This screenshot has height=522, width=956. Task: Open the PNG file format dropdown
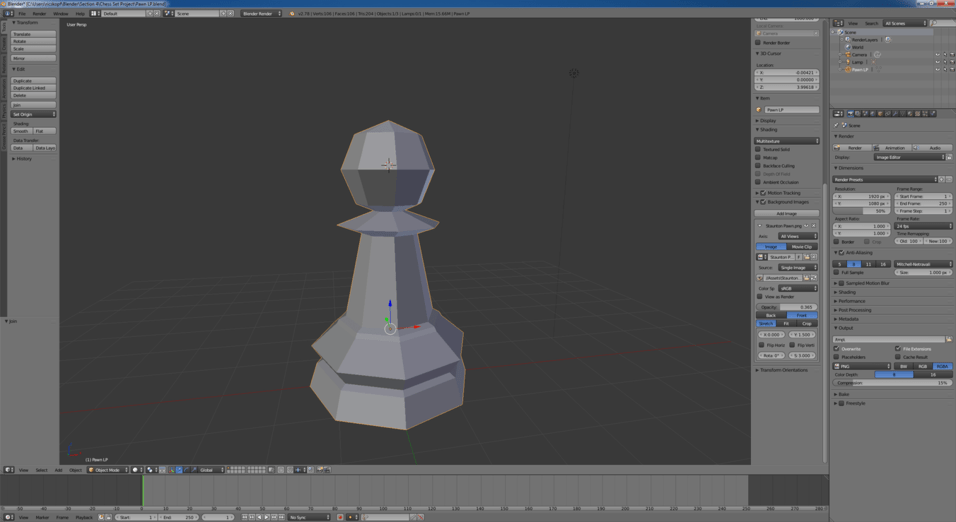pos(862,366)
